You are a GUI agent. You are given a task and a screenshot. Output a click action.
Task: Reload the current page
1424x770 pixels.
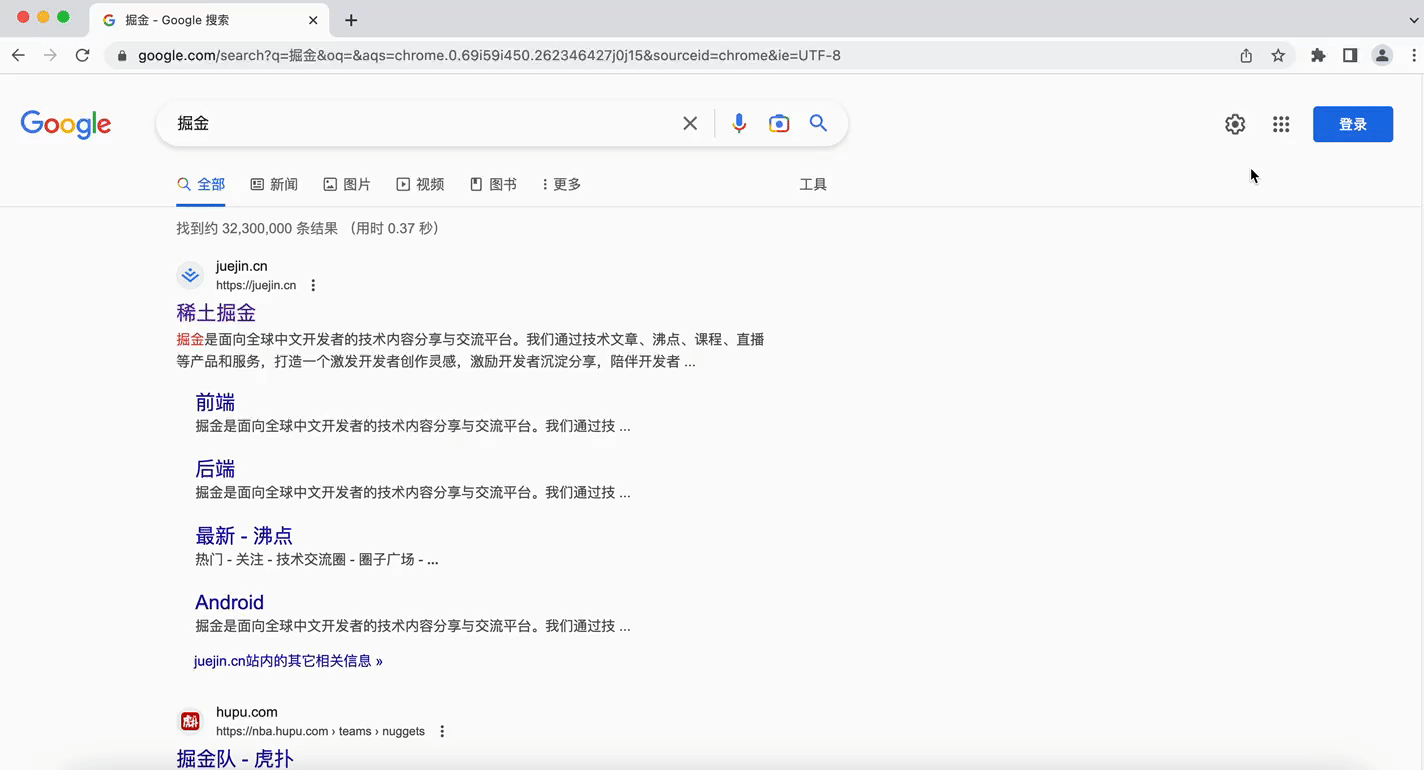click(x=83, y=55)
